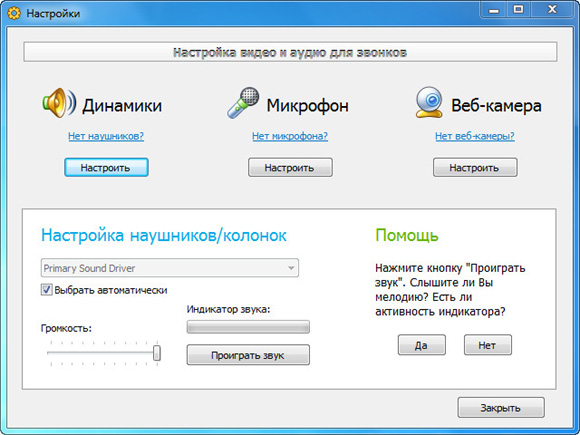The height and width of the screenshot is (435, 580).
Task: Click the Настроить button under Динамики
Action: (106, 168)
